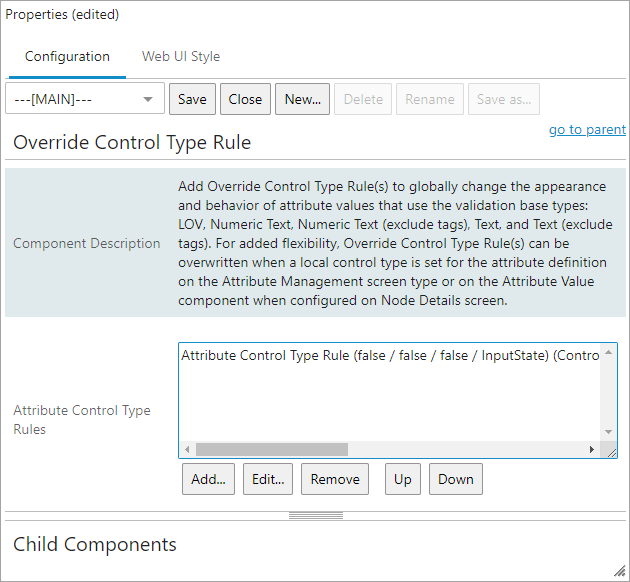The width and height of the screenshot is (630, 582).
Task: Click the horizontal scrollbar thumb in rules list
Action: pyautogui.click(x=272, y=449)
